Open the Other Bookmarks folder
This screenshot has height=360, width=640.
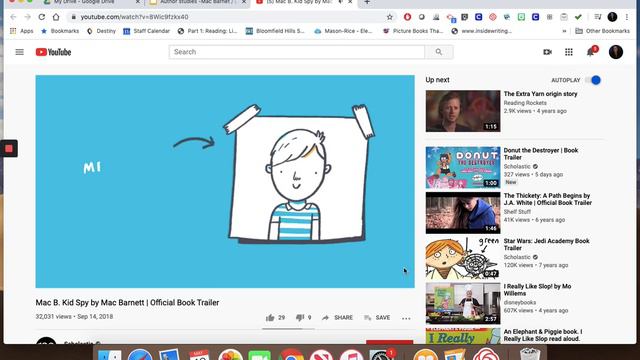click(x=602, y=31)
